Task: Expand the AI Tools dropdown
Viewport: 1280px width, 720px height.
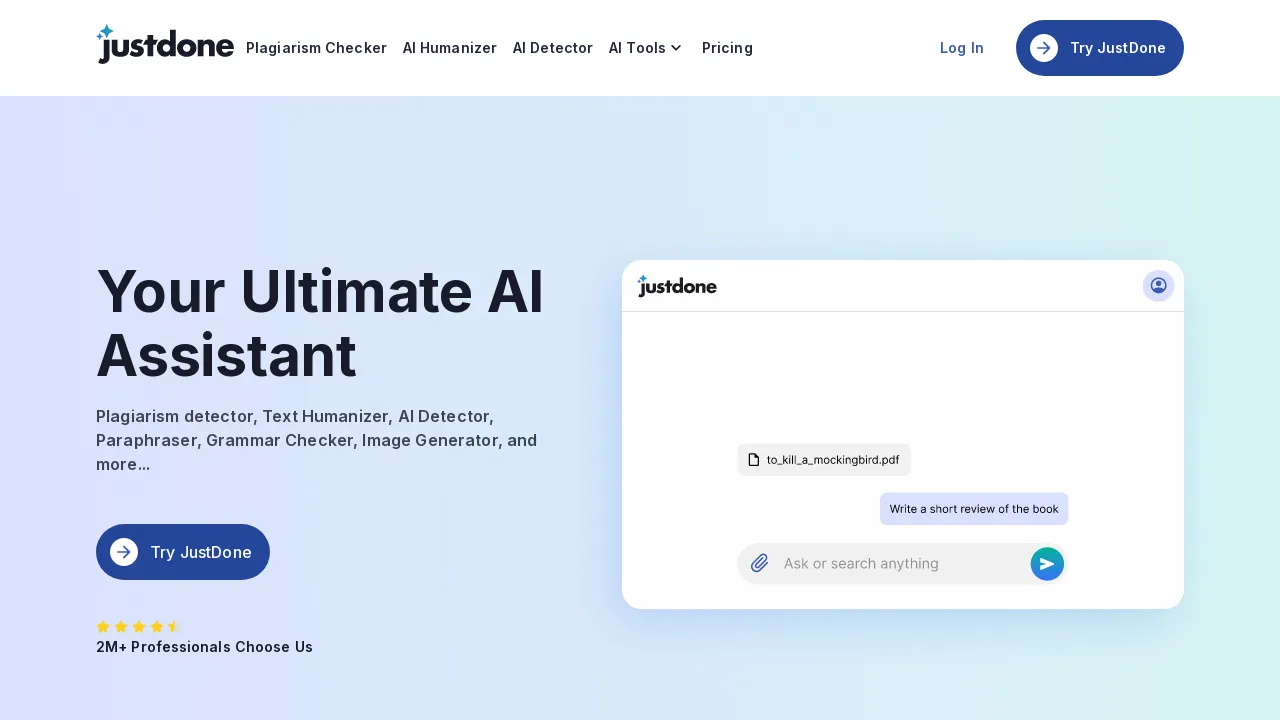Action: [637, 48]
